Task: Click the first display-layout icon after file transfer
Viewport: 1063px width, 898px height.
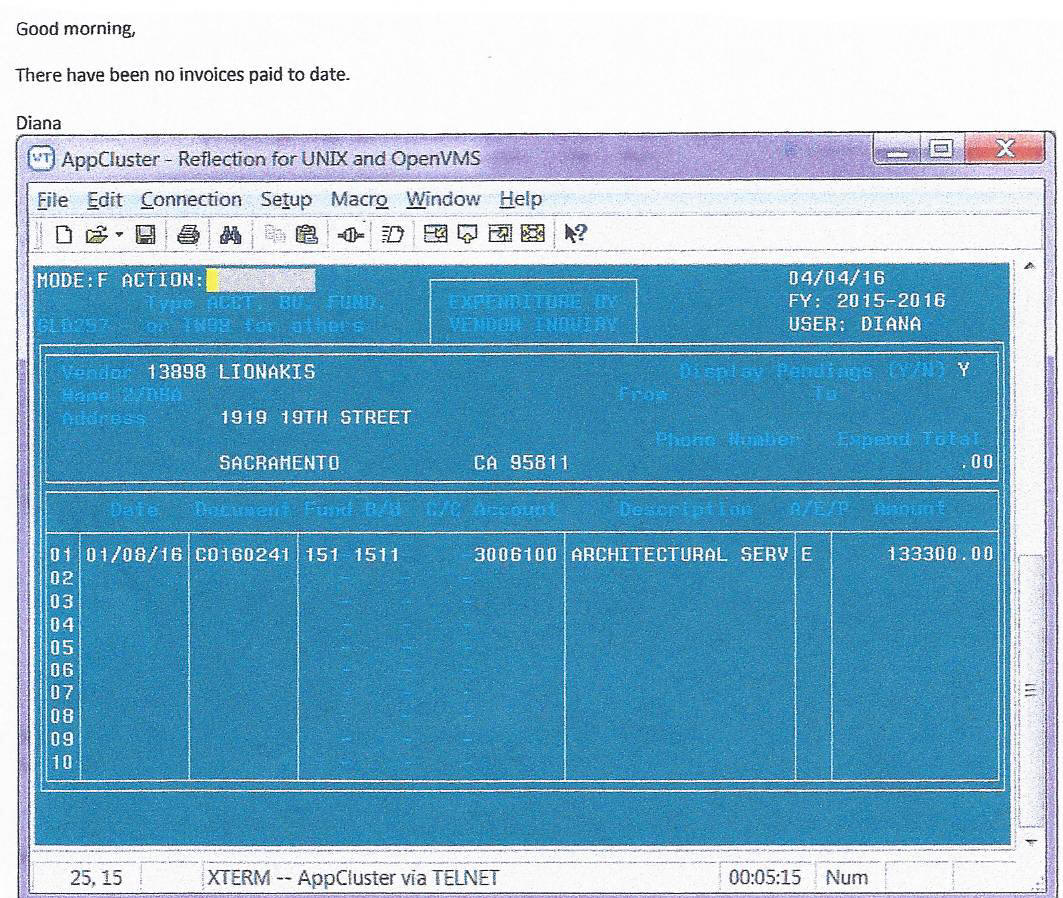Action: (435, 234)
